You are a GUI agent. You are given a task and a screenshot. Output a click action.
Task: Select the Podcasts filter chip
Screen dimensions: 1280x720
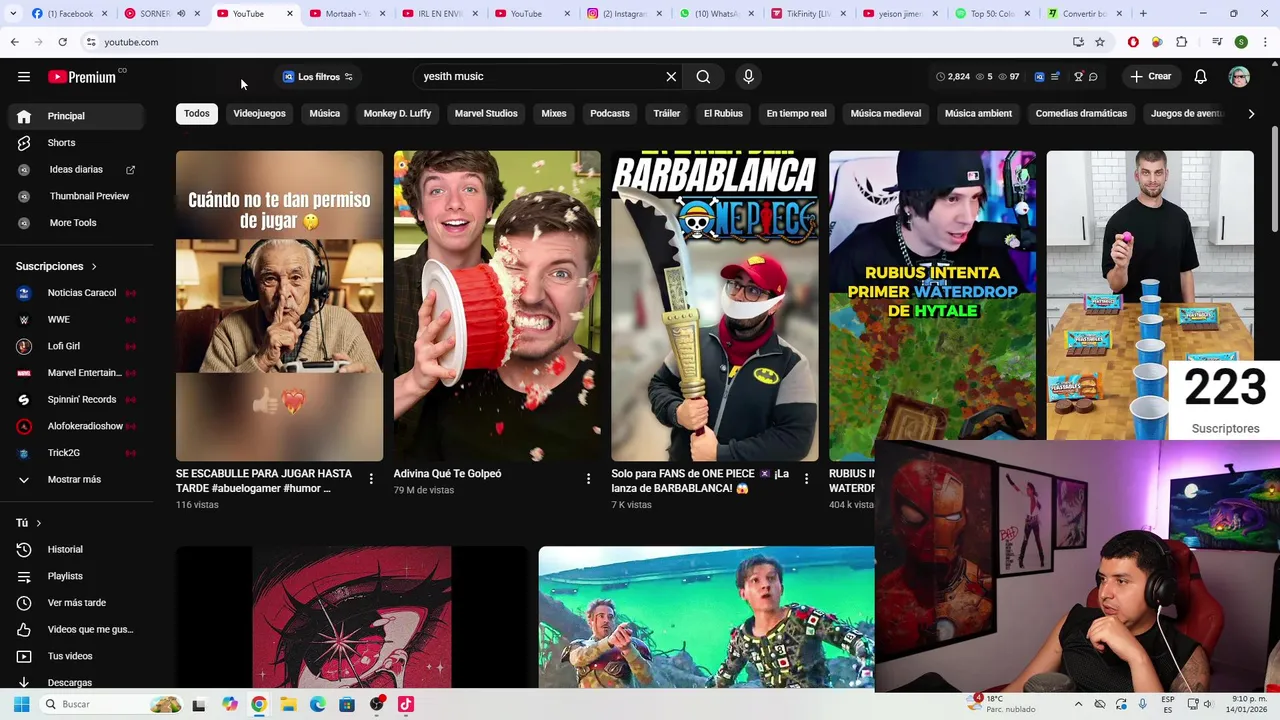pos(610,113)
